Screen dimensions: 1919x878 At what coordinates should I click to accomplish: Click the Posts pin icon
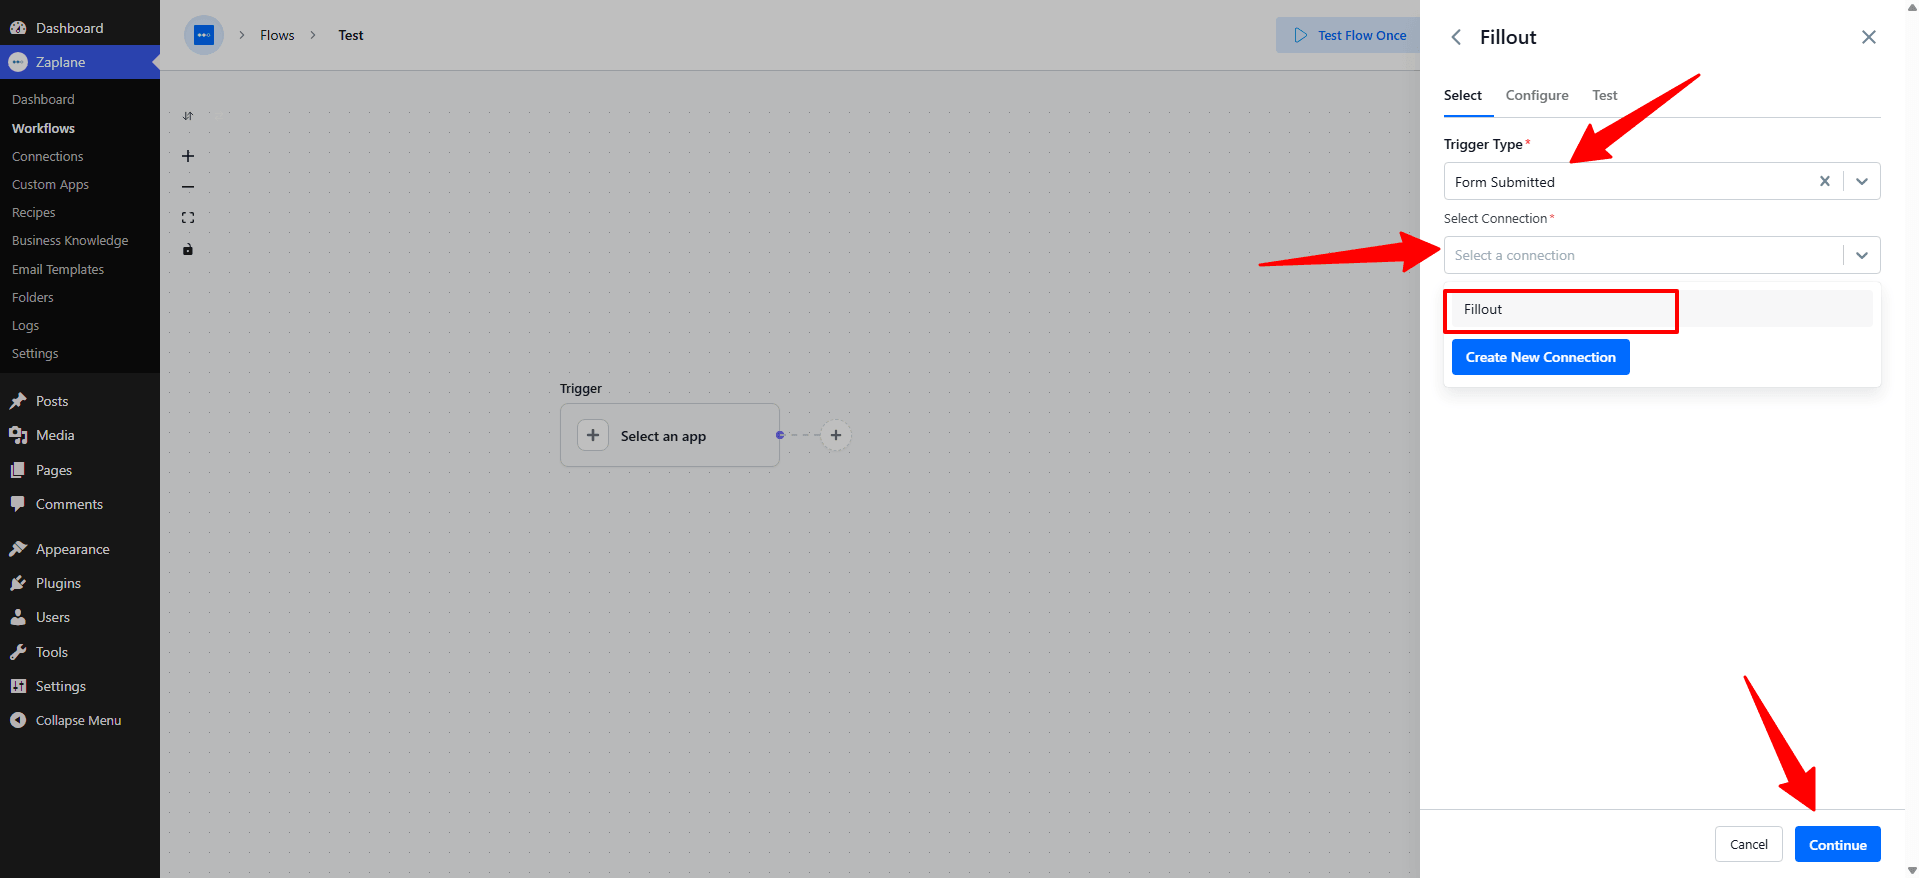pyautogui.click(x=18, y=401)
